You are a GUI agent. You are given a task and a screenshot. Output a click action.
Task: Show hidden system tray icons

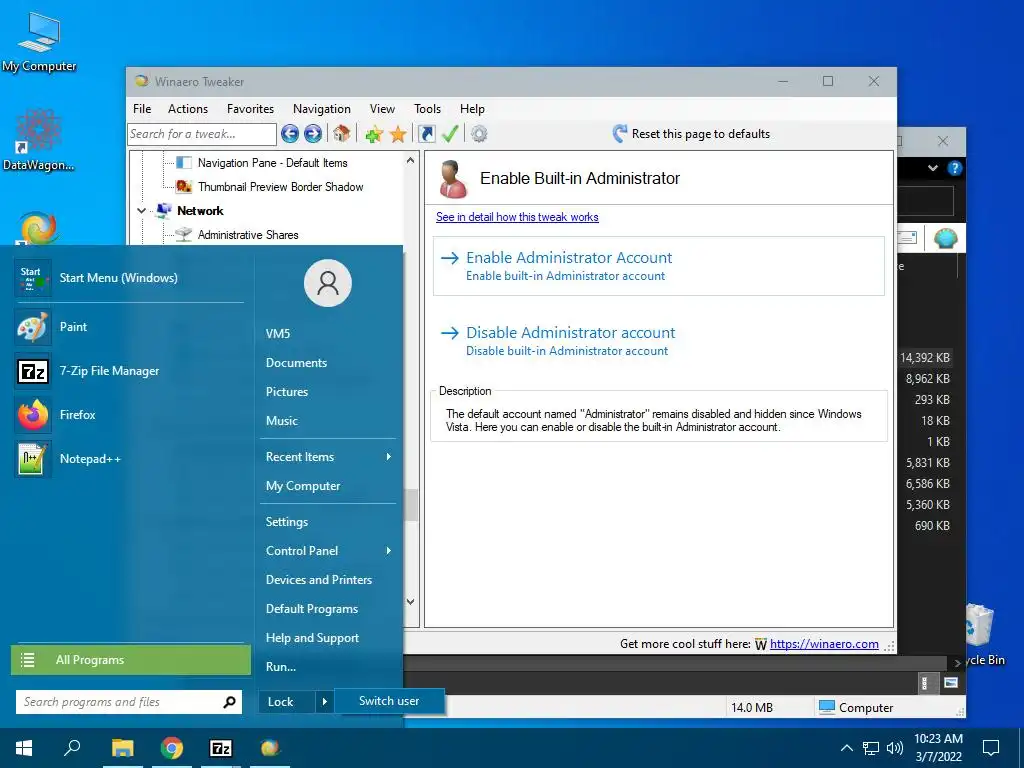click(x=846, y=748)
